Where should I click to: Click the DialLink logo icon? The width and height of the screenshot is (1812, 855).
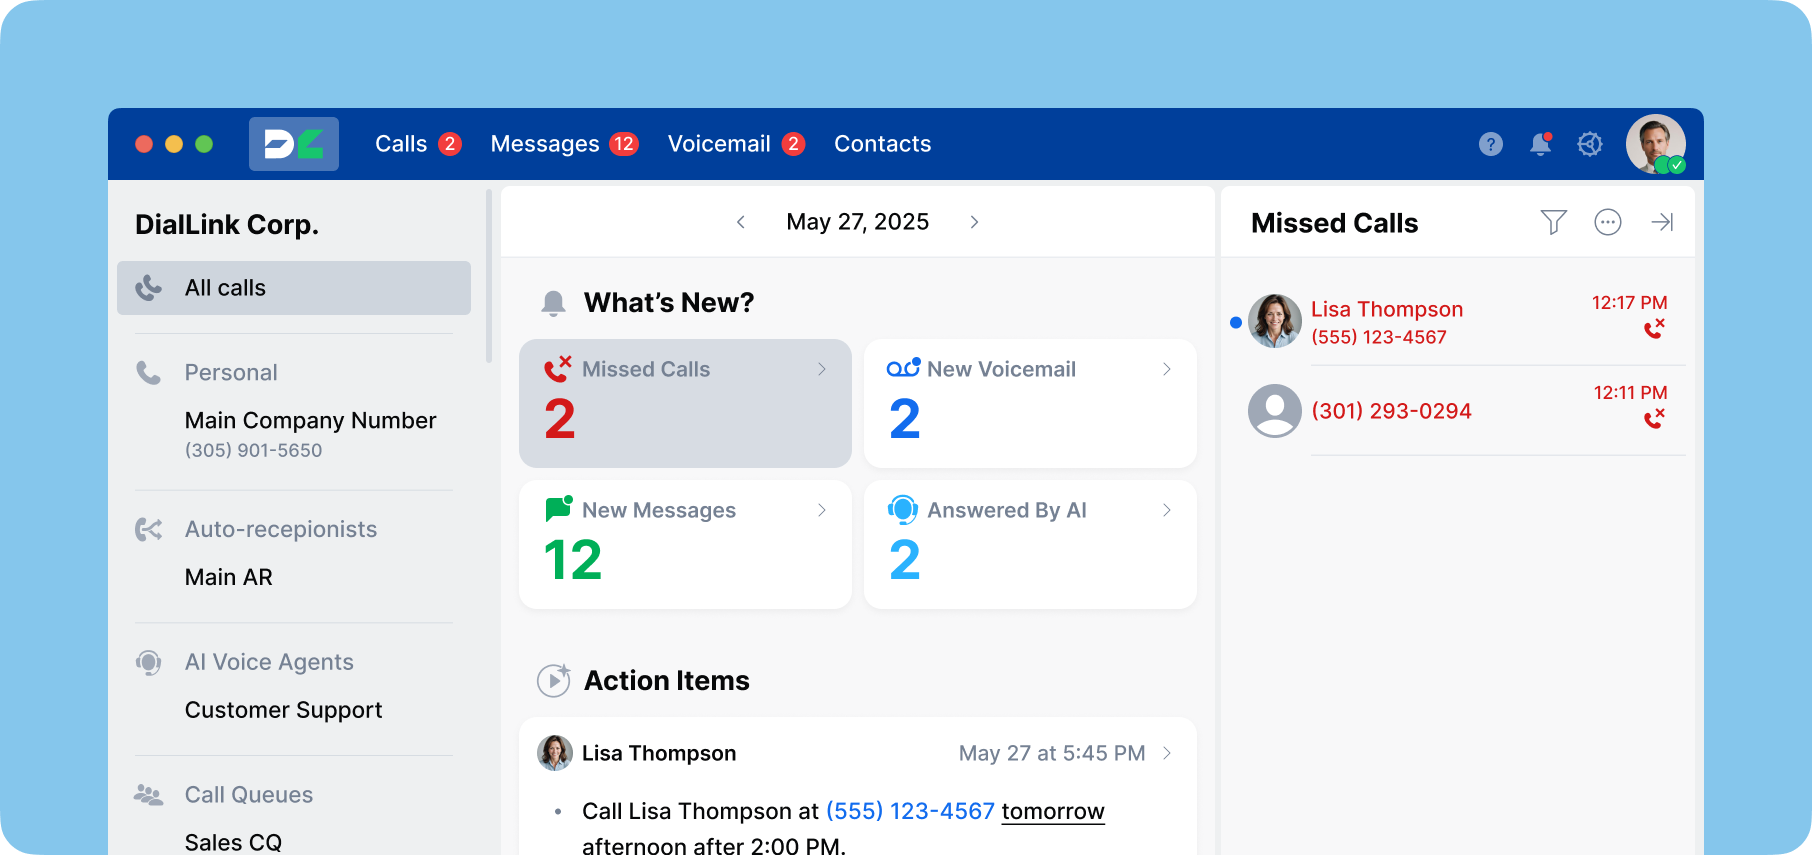293,144
